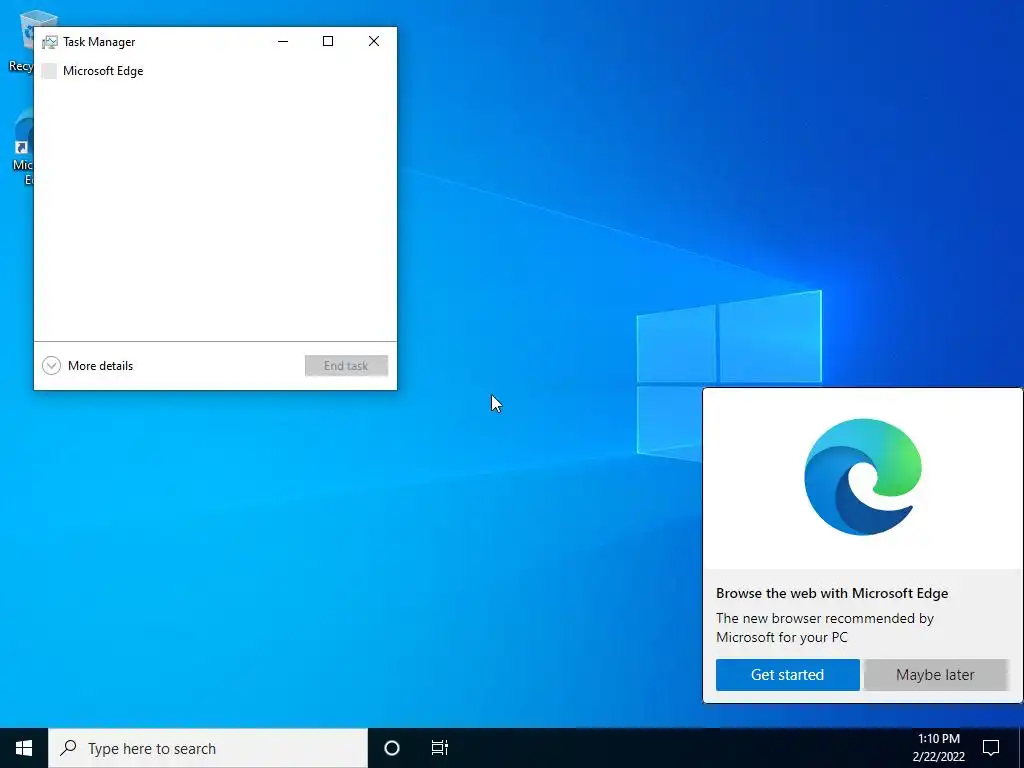Minimize the Task Manager window
The image size is (1024, 768).
[x=283, y=41]
